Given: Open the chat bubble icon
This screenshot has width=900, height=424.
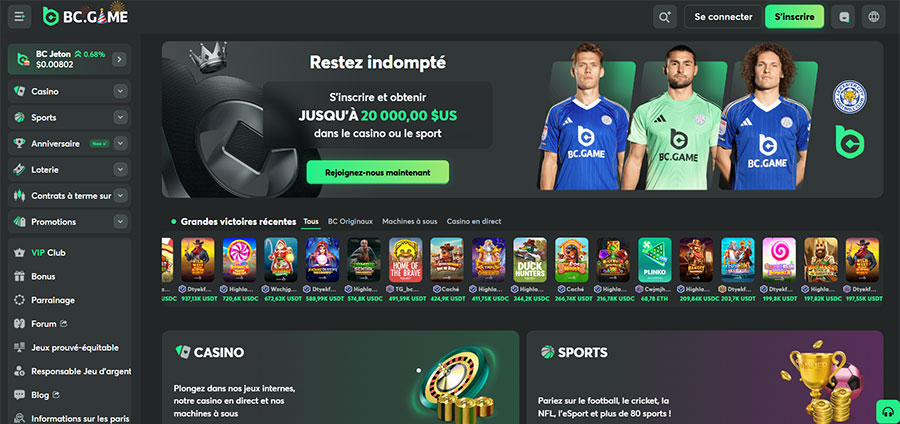Looking at the screenshot, I should coord(844,17).
